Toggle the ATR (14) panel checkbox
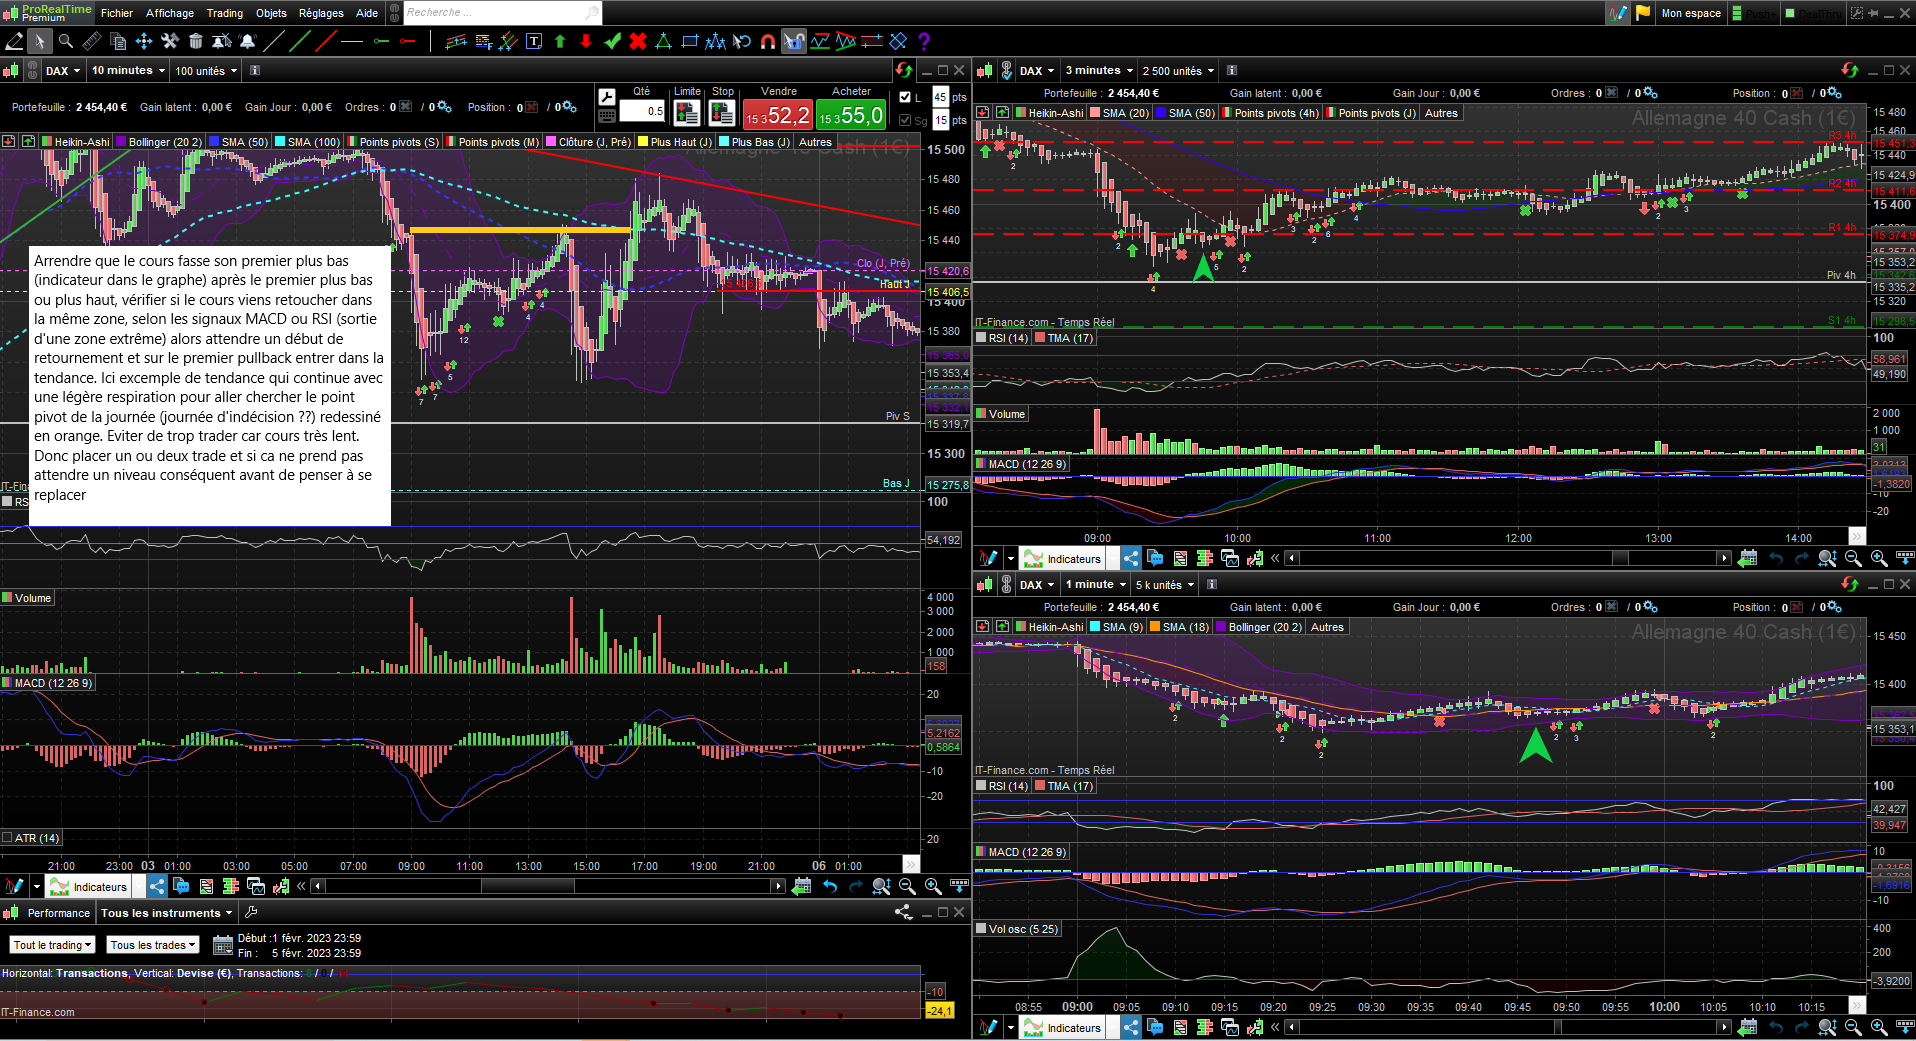Screen dimensions: 1916x1041 point(6,838)
